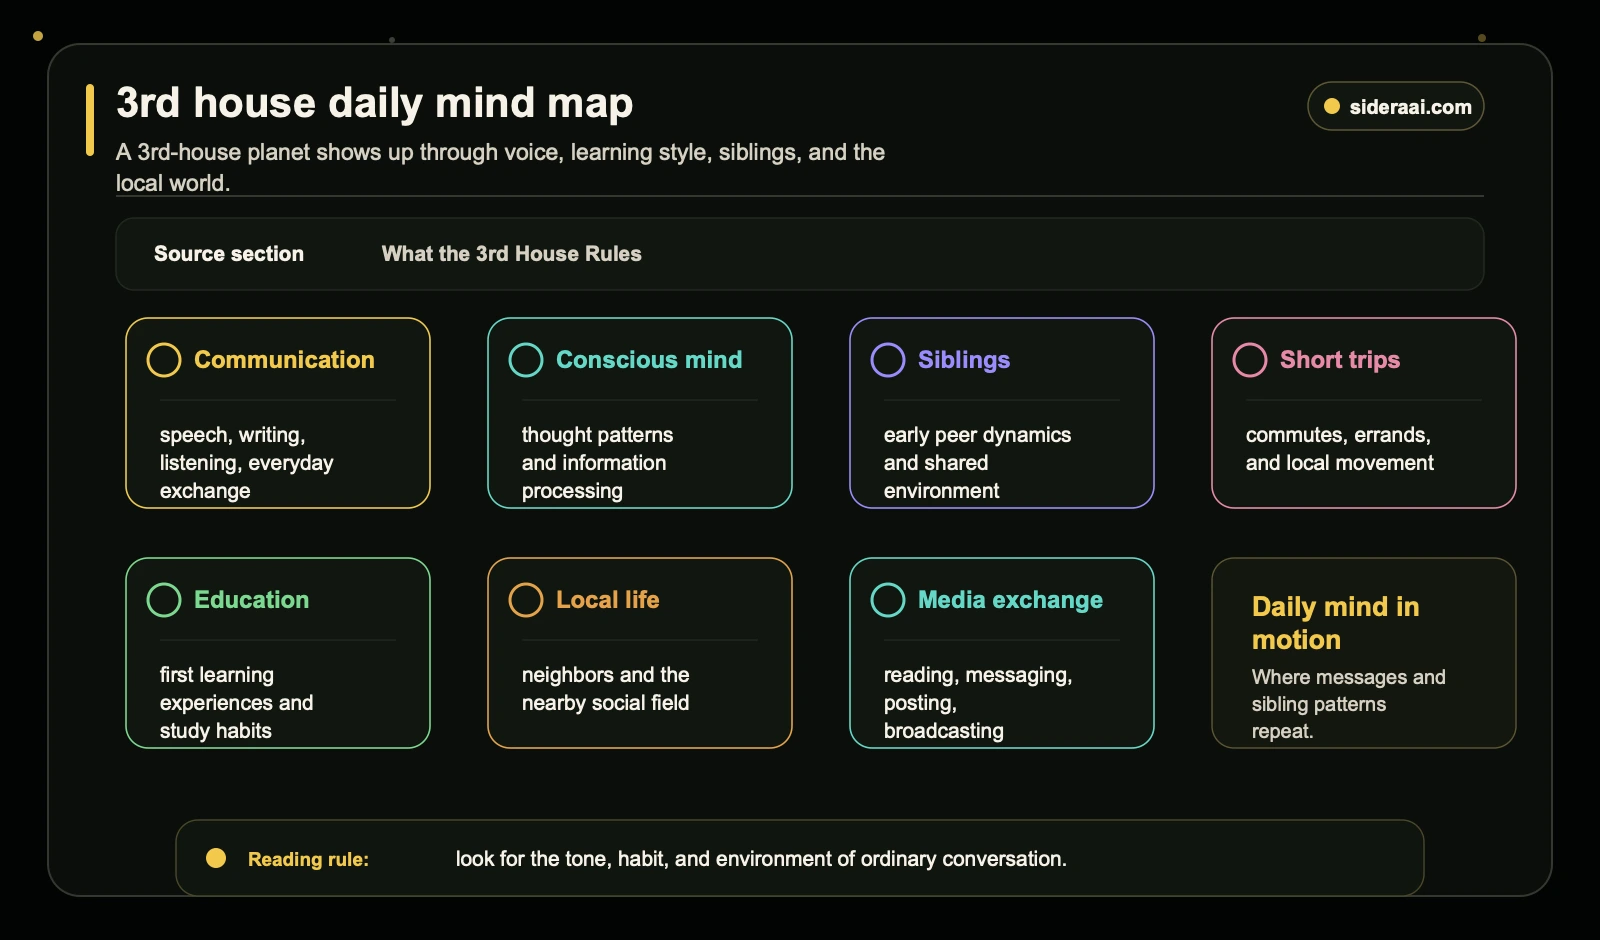Select the Conscious mind card heading
Viewport: 1600px width, 940px height.
649,360
